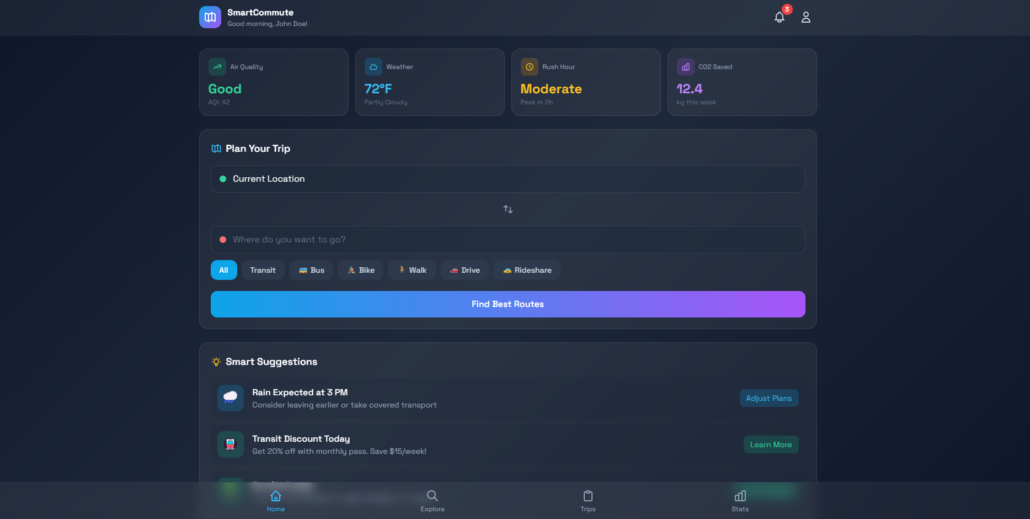Click Adjust Plans for rain suggestion
Viewport: 1030px width, 519px height.
[x=769, y=398]
